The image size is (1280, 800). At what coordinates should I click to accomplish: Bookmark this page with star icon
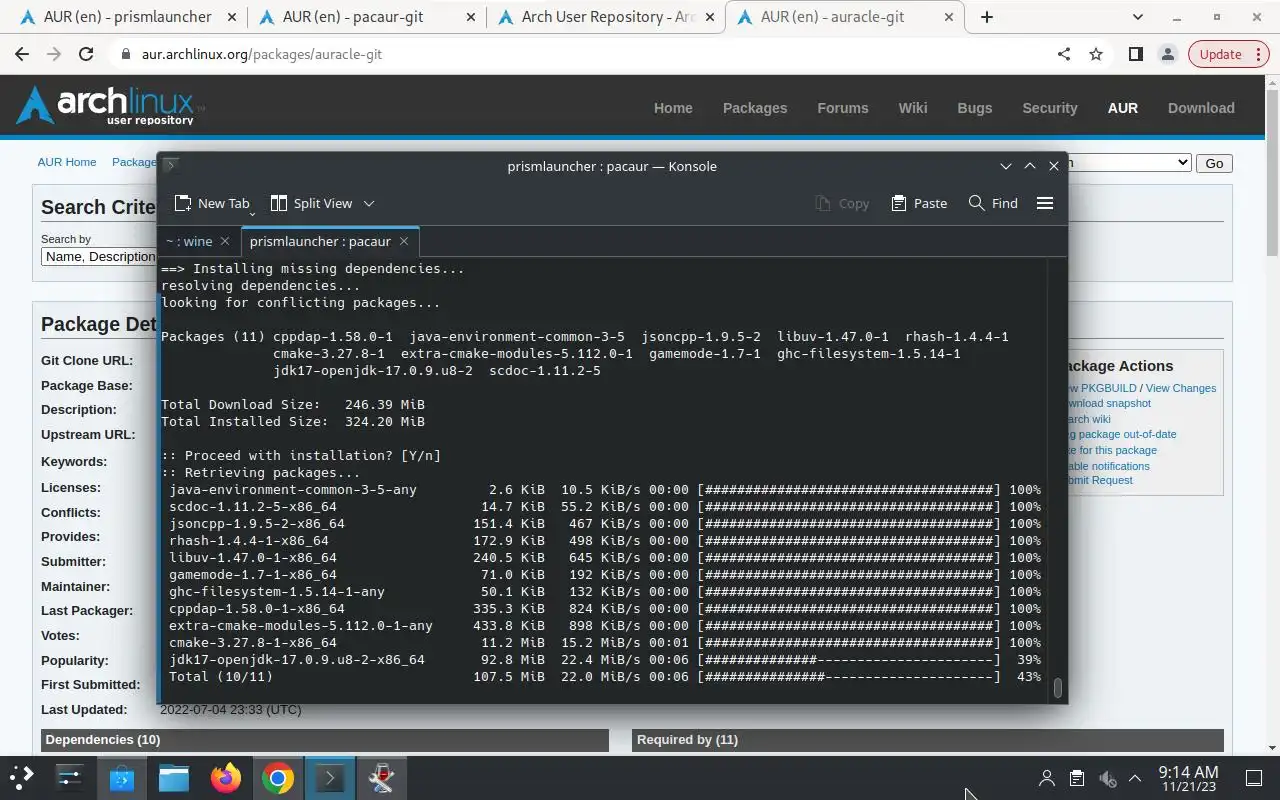point(1096,54)
